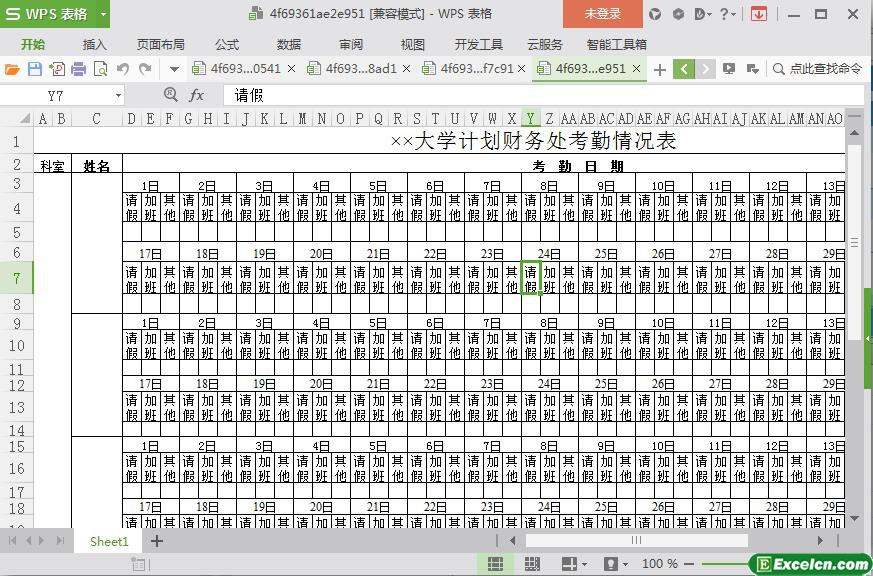Click the export to PDF icon
This screenshot has height=576, width=873.
point(57,69)
